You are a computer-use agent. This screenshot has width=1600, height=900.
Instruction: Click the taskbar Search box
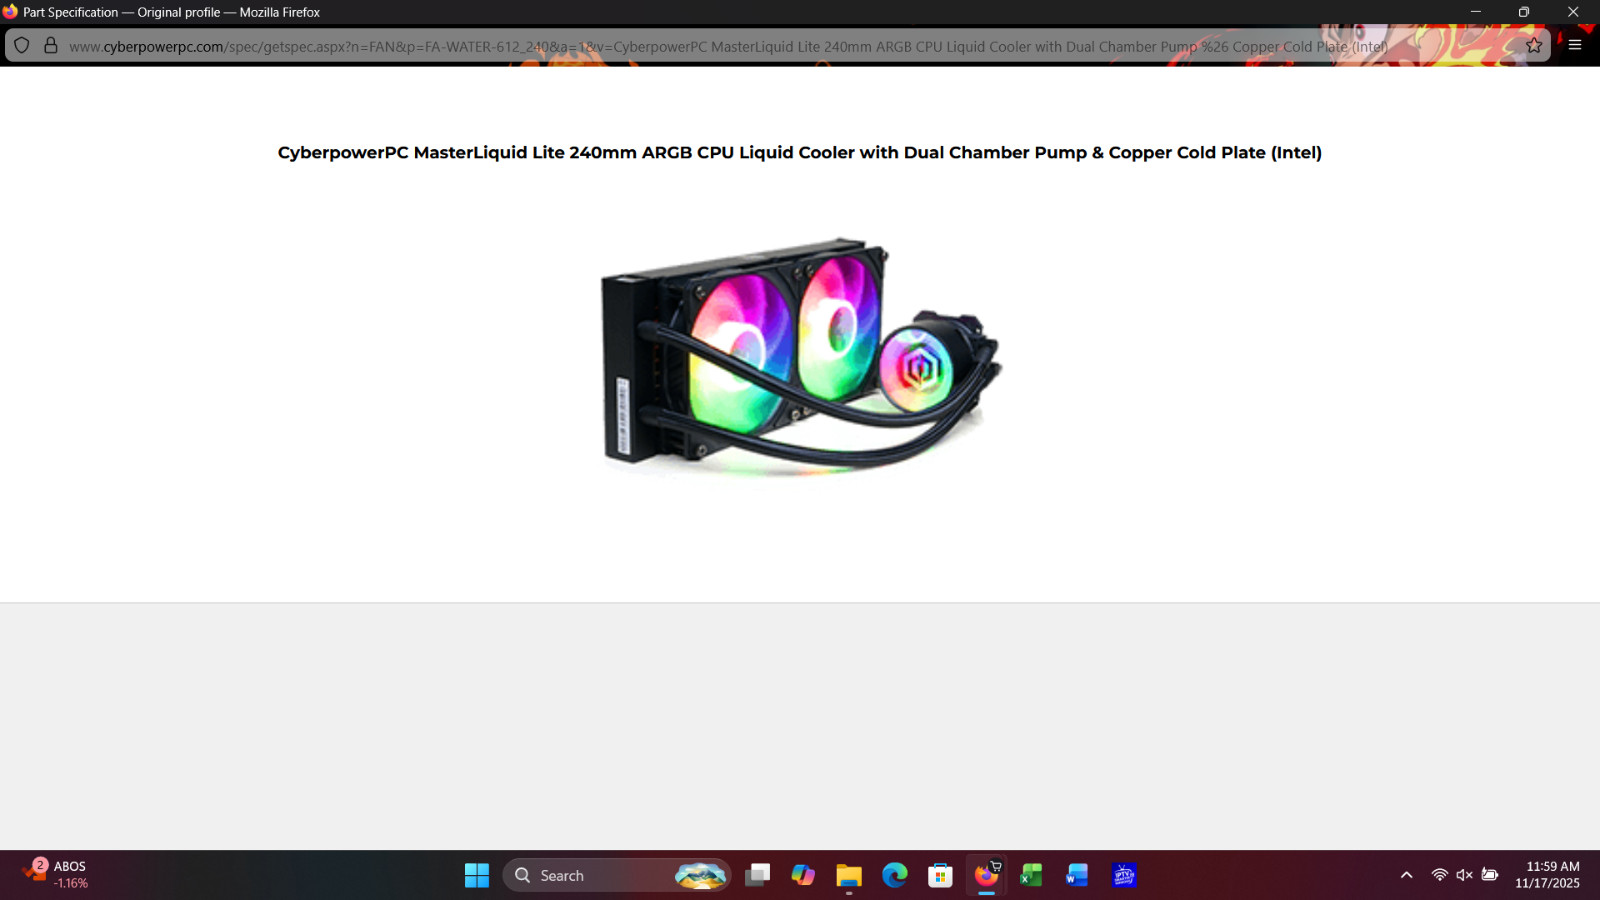pyautogui.click(x=617, y=875)
